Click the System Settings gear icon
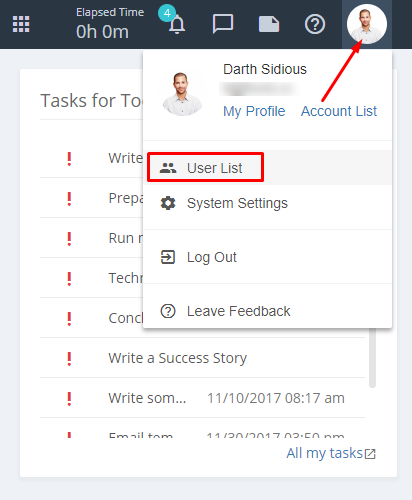This screenshot has height=500, width=412. (x=168, y=203)
